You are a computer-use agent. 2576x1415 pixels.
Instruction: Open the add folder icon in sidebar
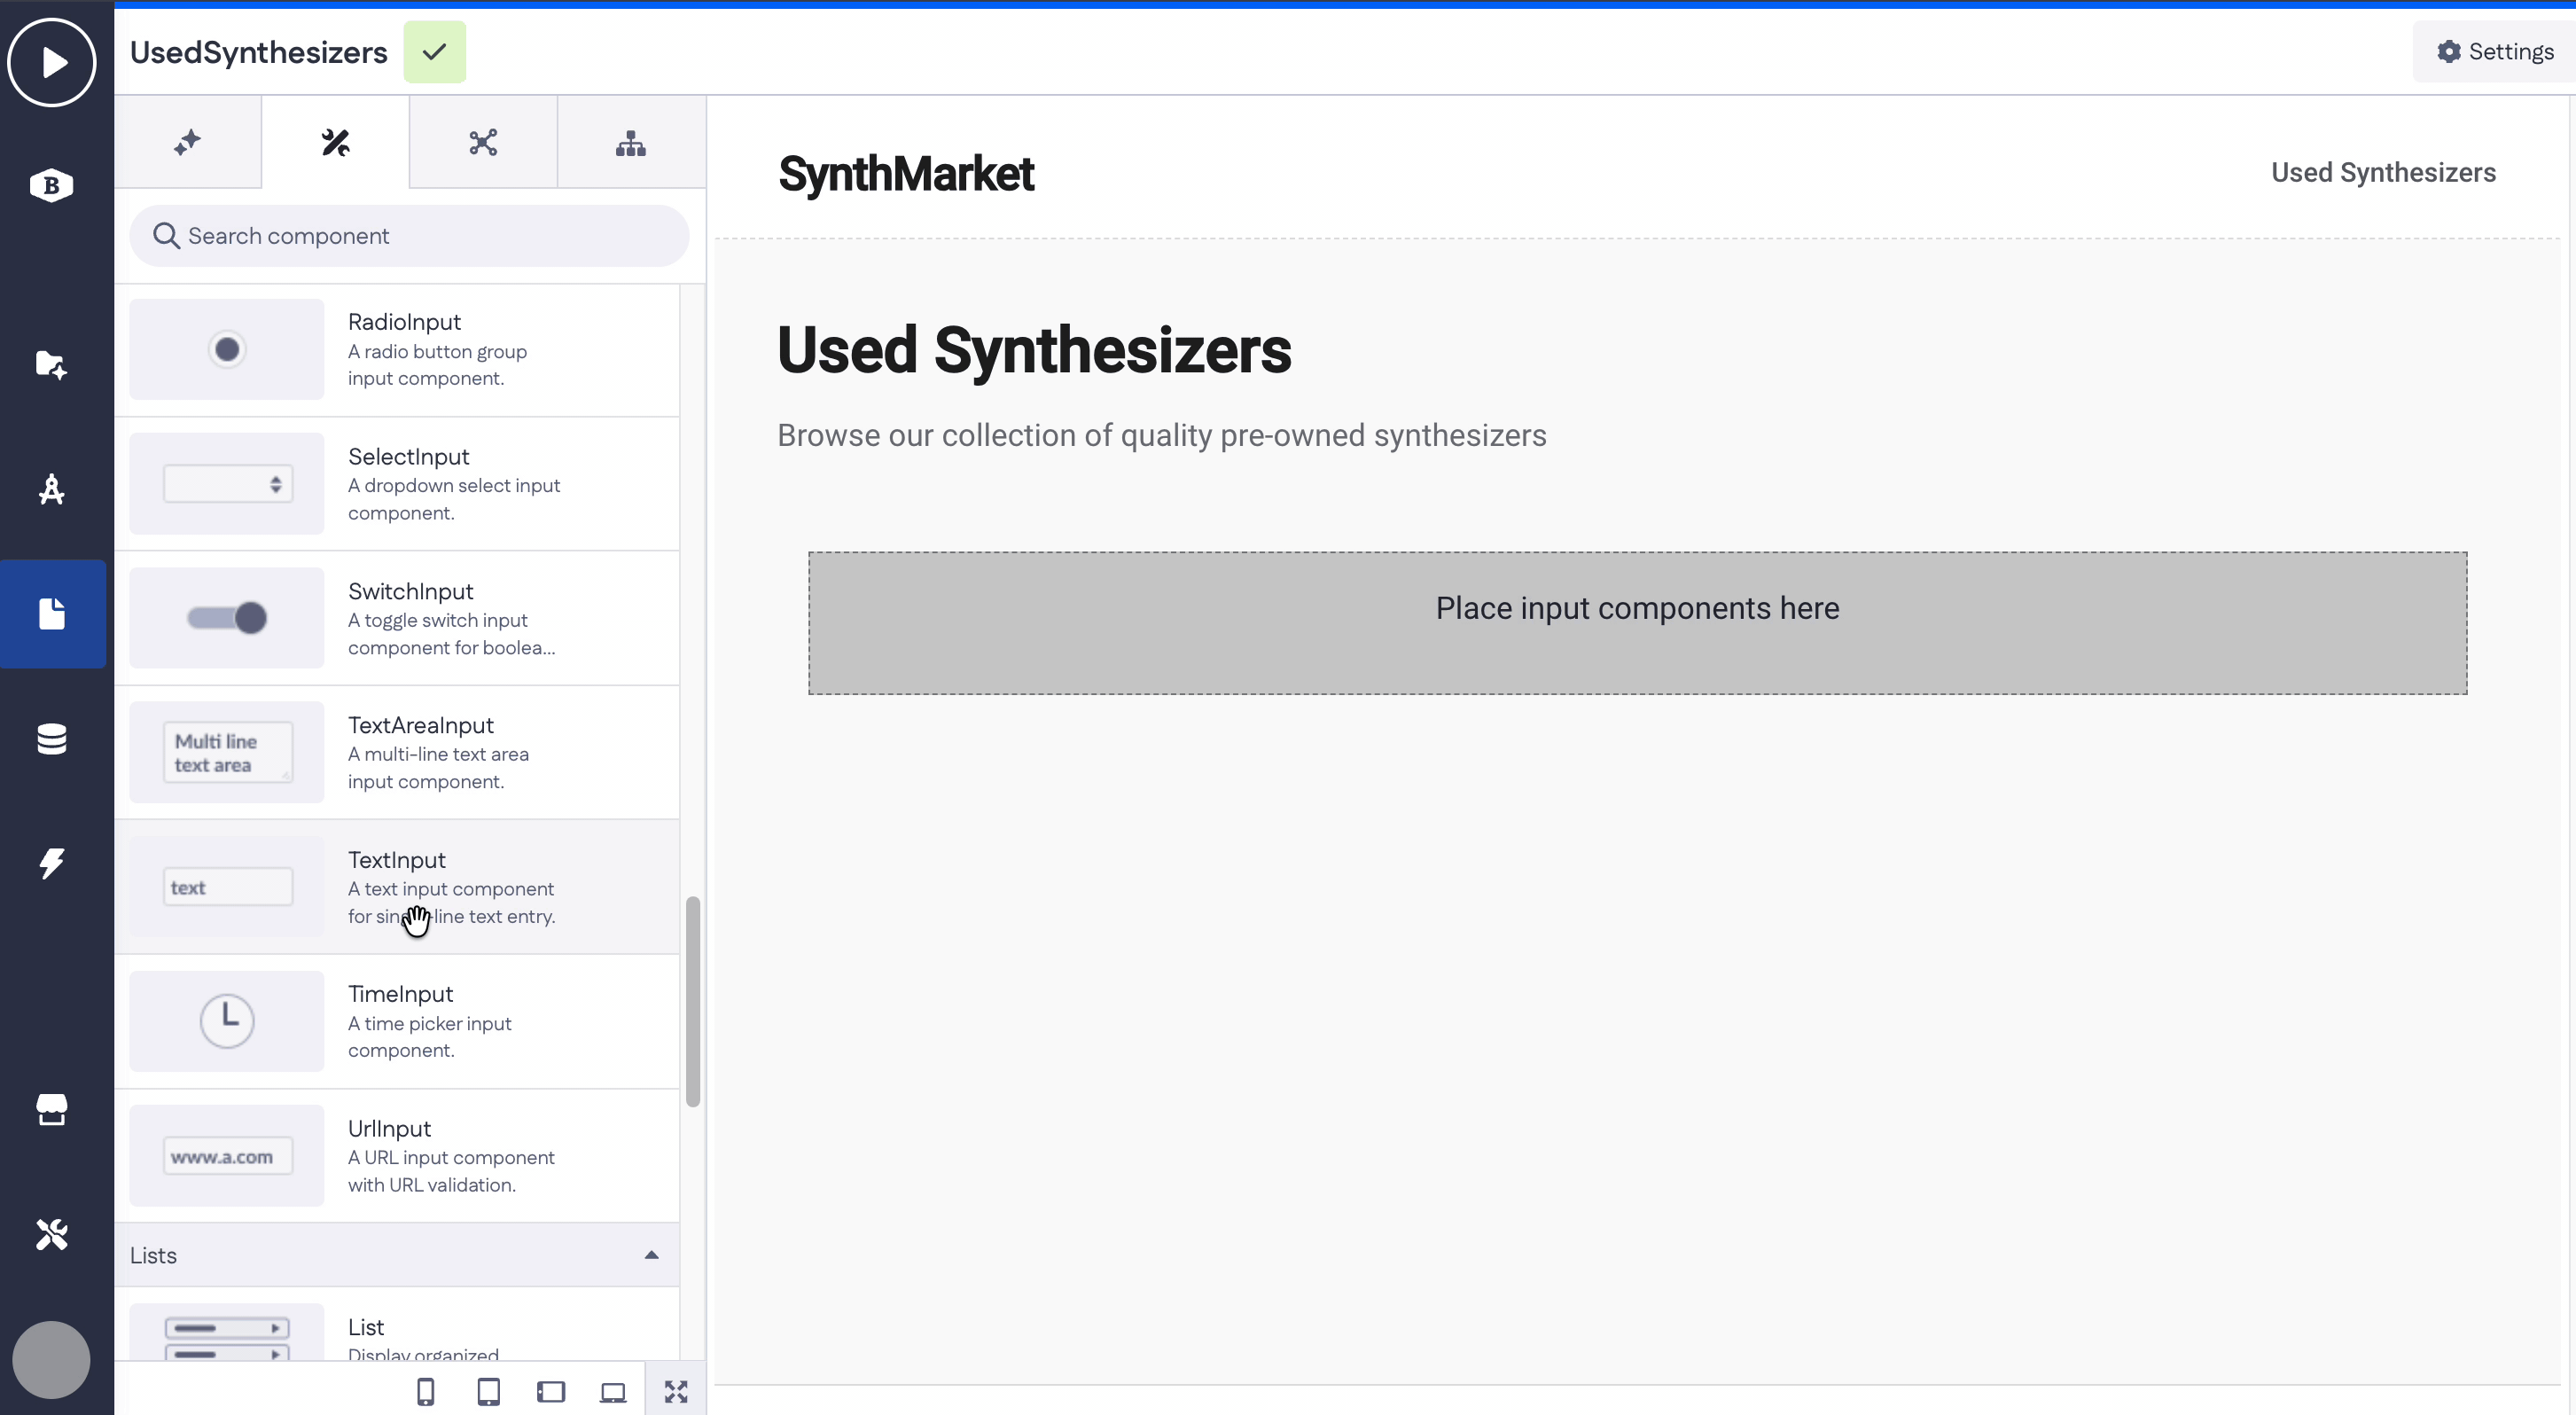[x=52, y=364]
